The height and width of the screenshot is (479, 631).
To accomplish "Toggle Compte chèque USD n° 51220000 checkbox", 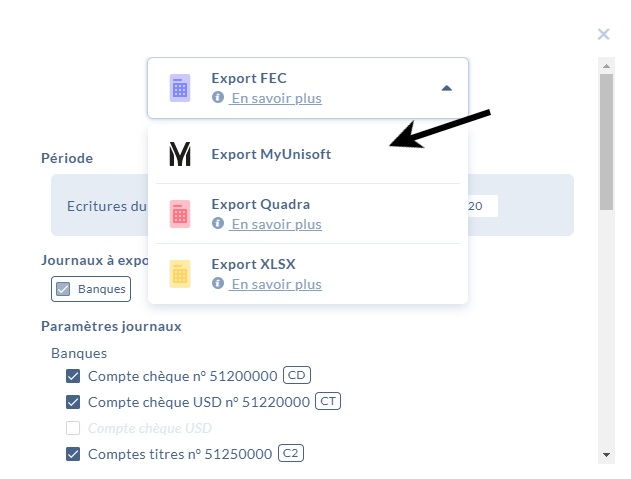I will 73,402.
